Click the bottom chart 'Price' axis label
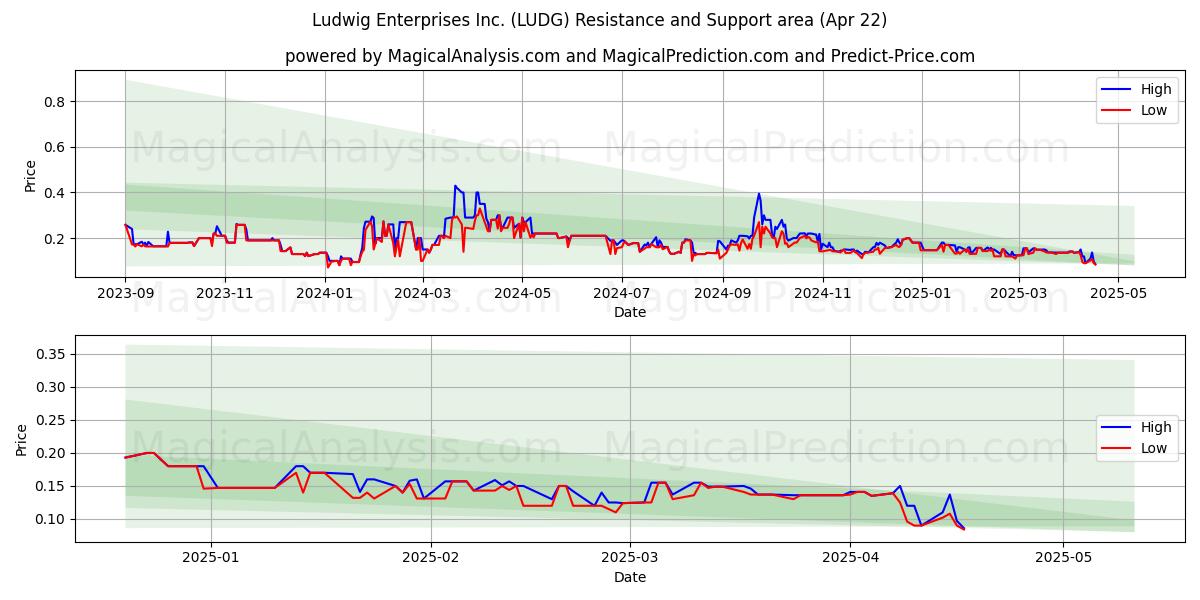 22,439
